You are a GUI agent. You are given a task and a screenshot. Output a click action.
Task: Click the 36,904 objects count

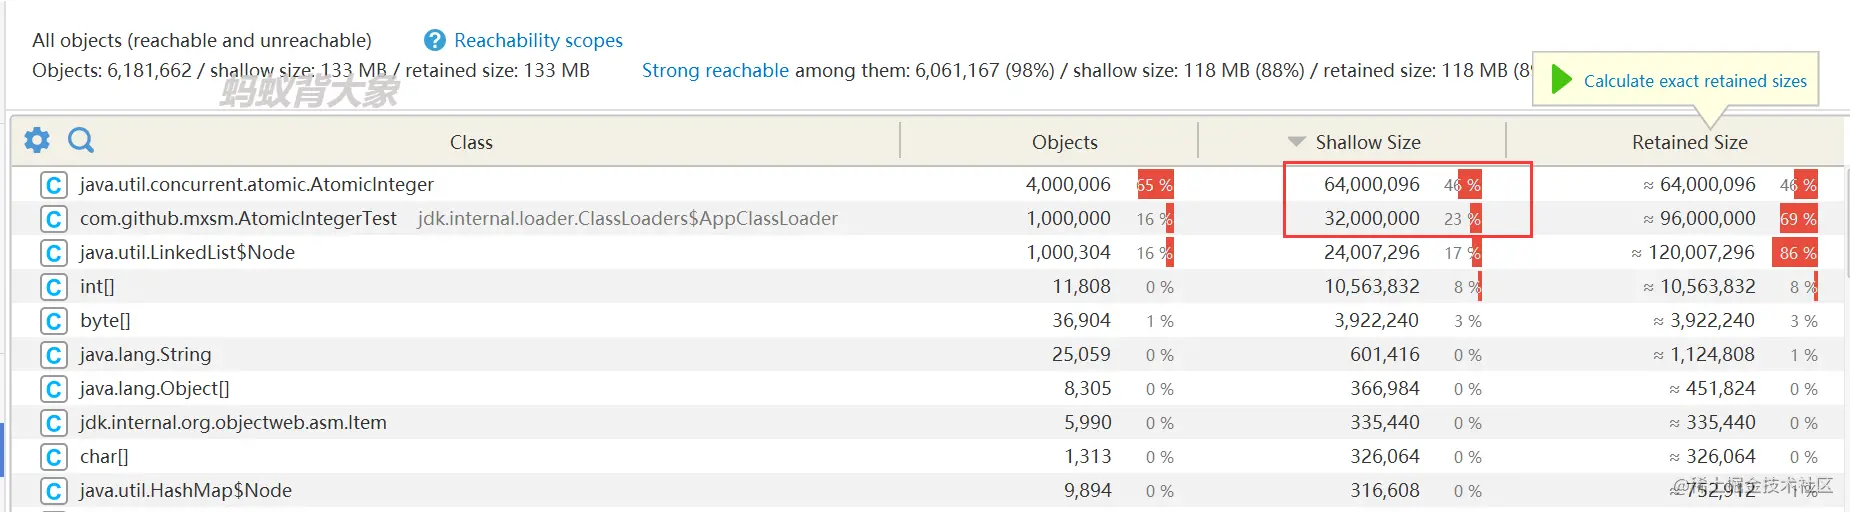1081,321
